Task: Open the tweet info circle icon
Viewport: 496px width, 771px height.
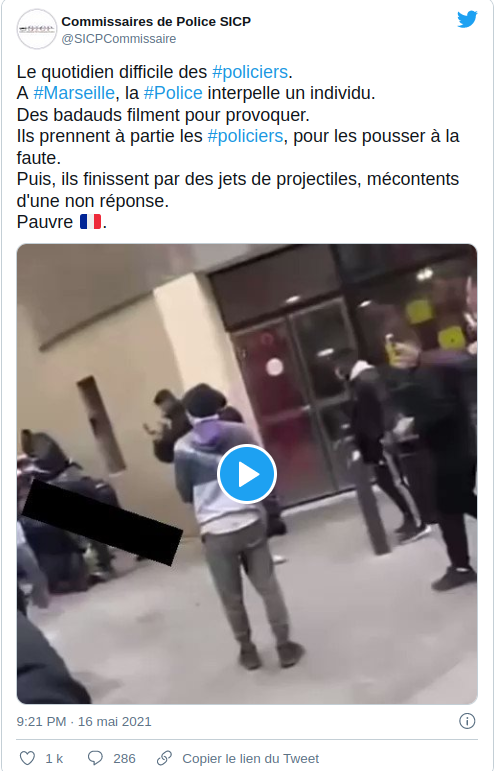Action: (467, 721)
